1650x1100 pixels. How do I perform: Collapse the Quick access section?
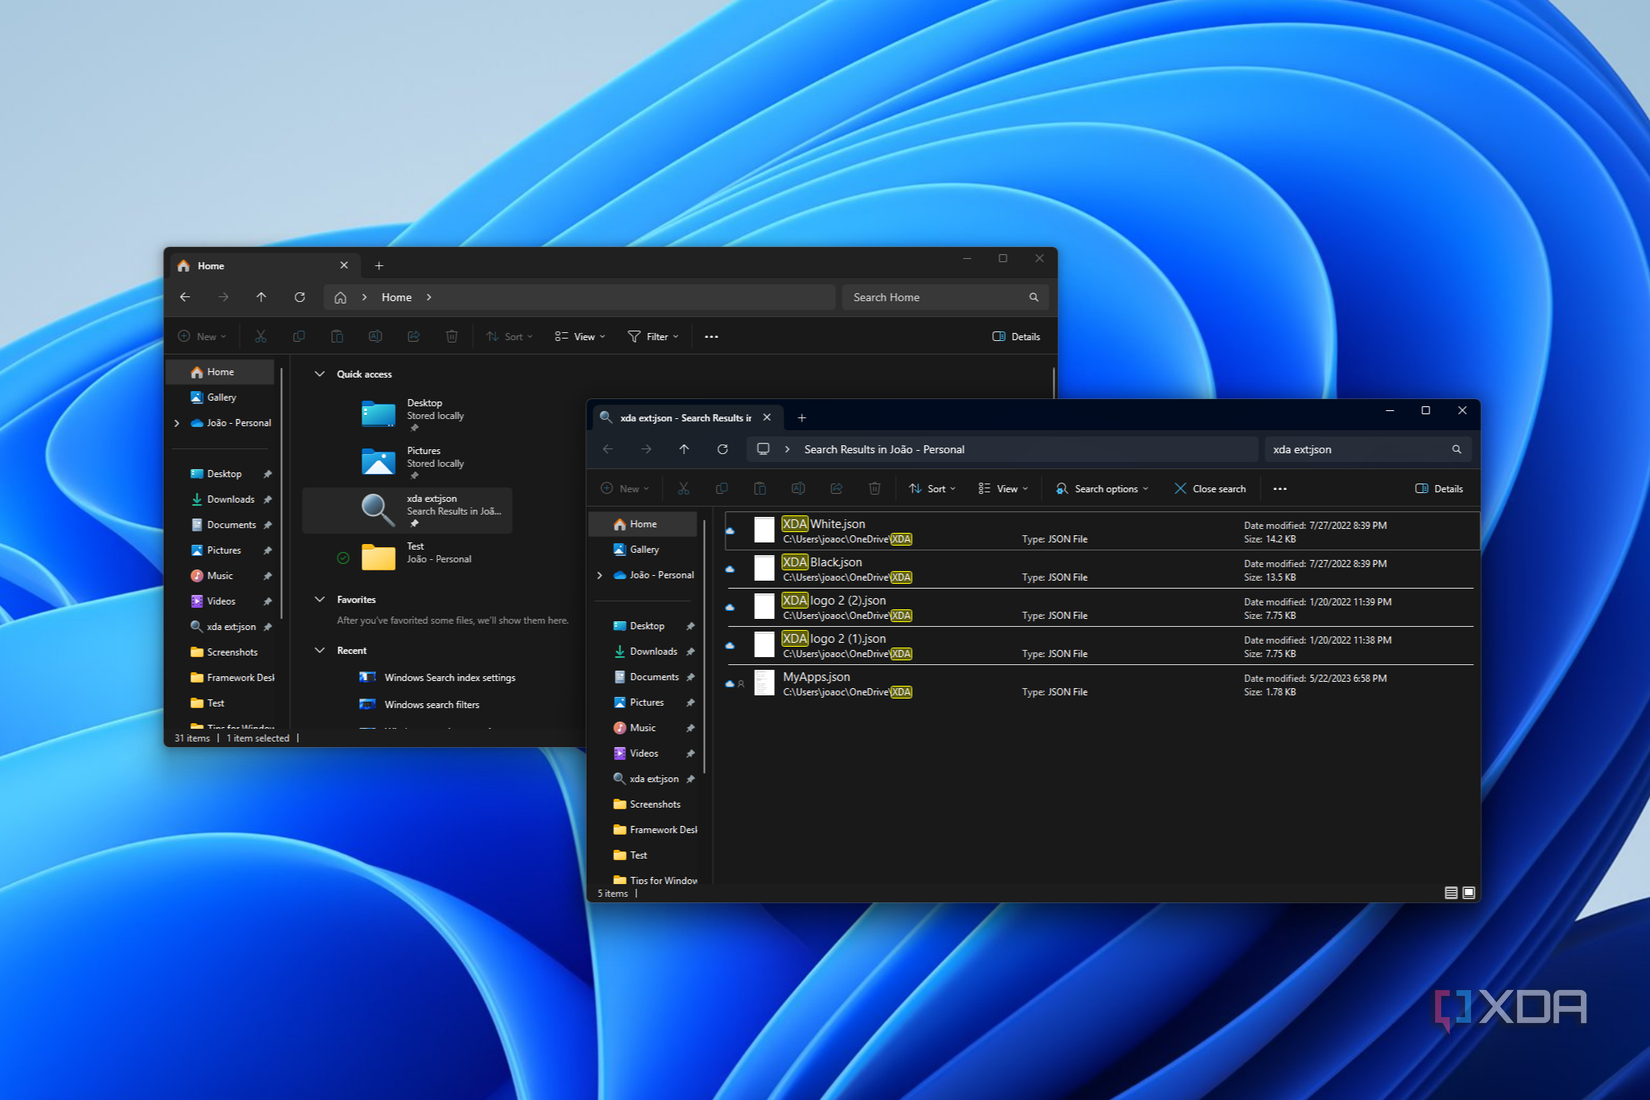click(320, 373)
